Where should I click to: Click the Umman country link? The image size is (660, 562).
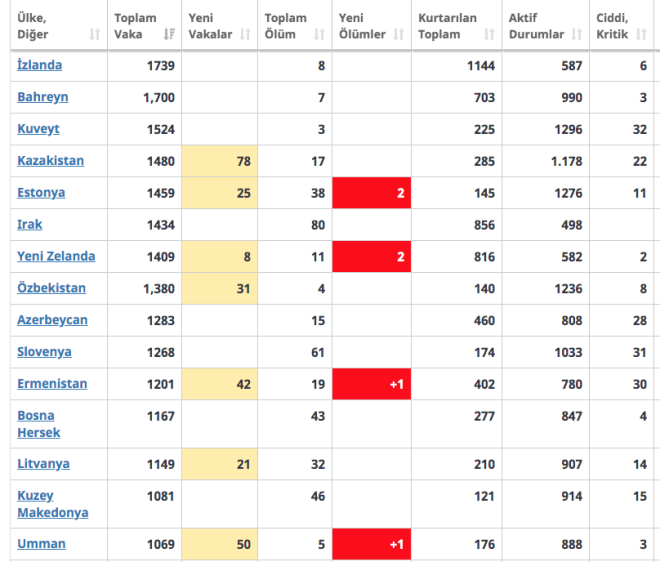41,544
